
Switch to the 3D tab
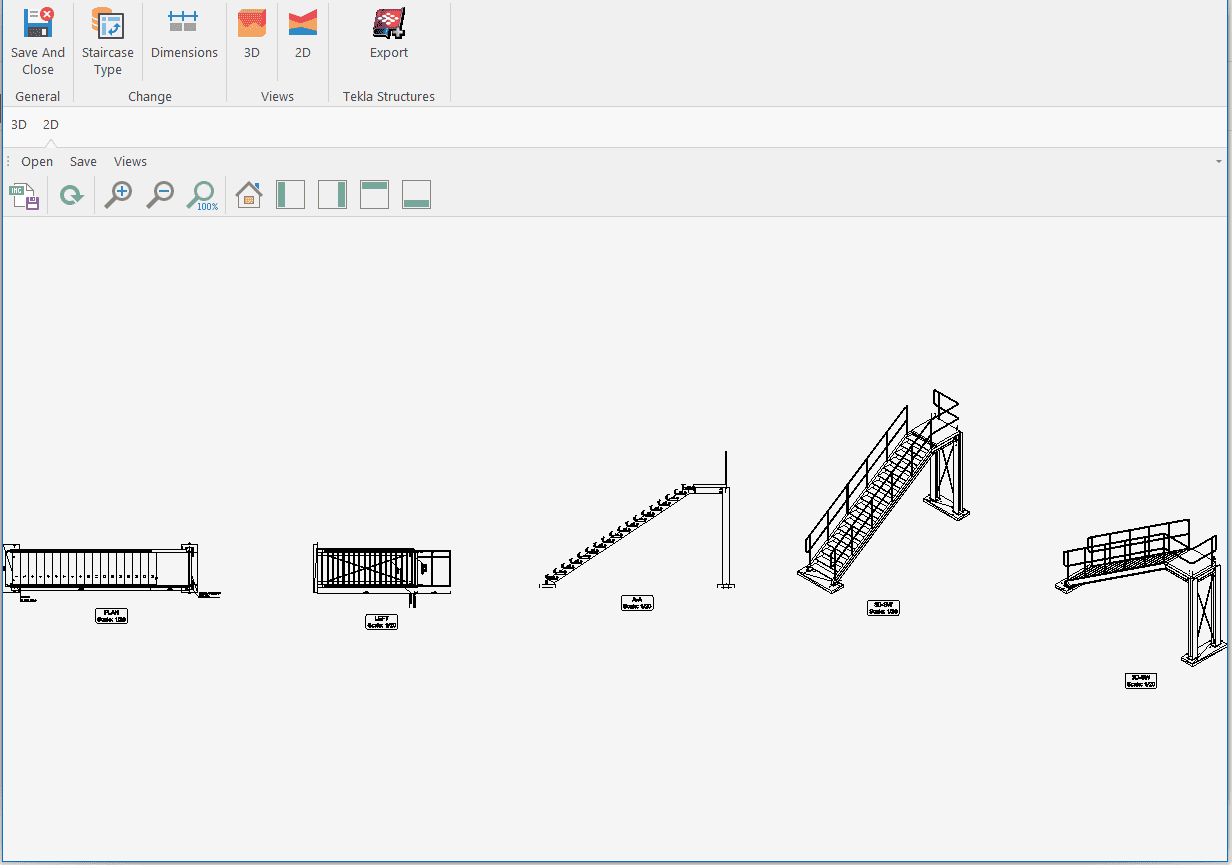pyautogui.click(x=19, y=125)
